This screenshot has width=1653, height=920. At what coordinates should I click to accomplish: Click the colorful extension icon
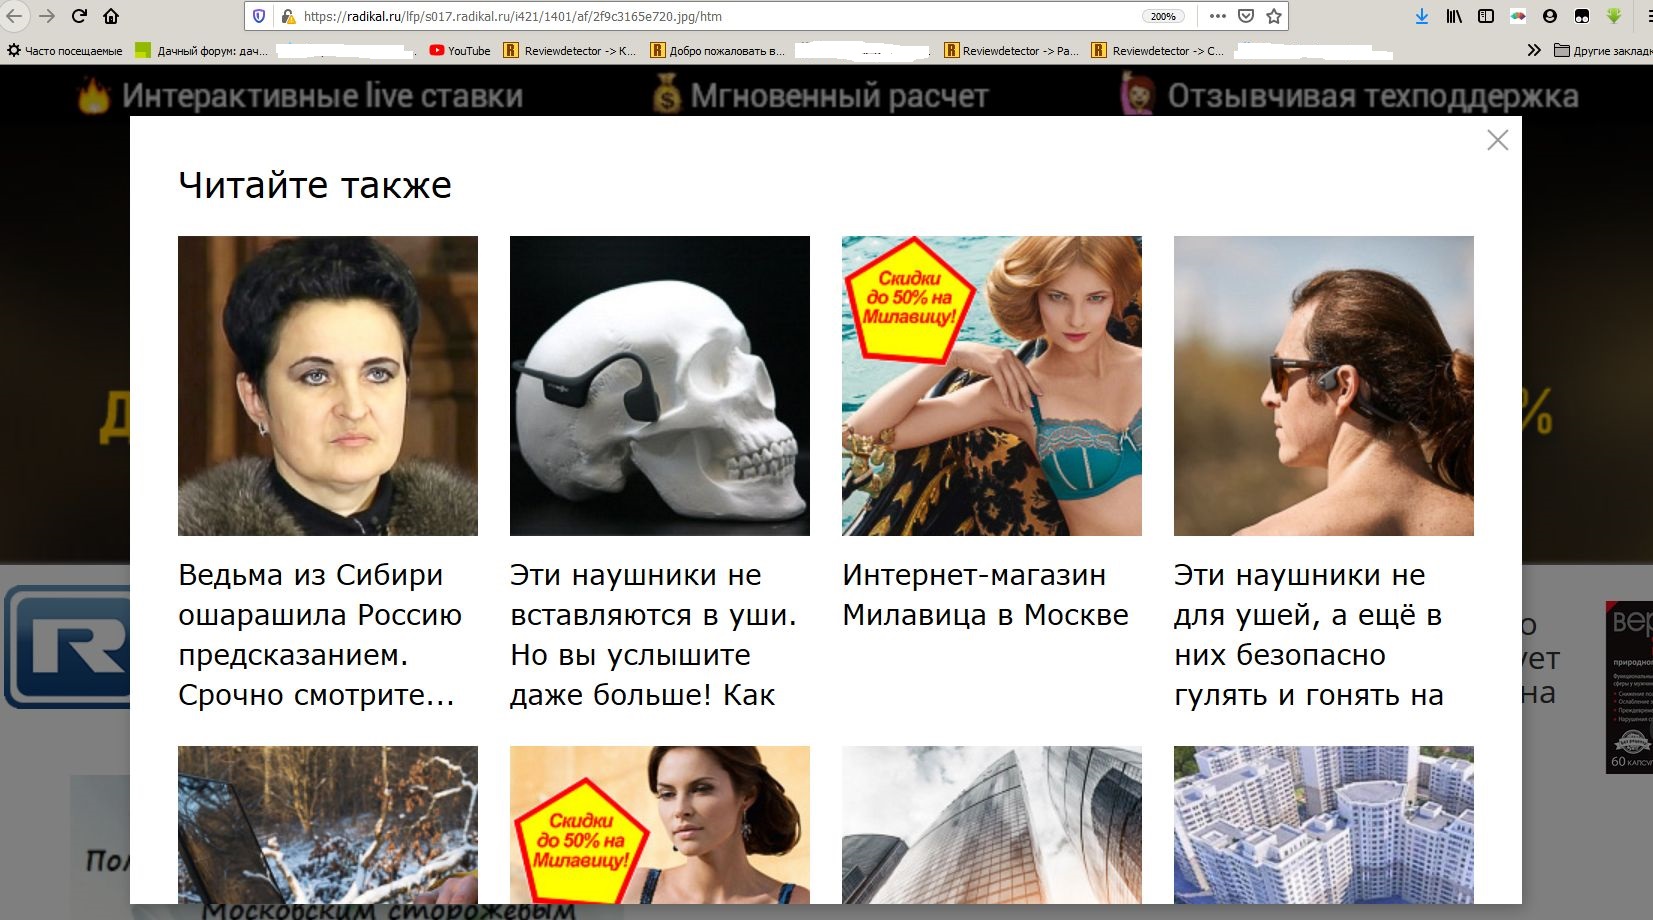(x=1518, y=16)
